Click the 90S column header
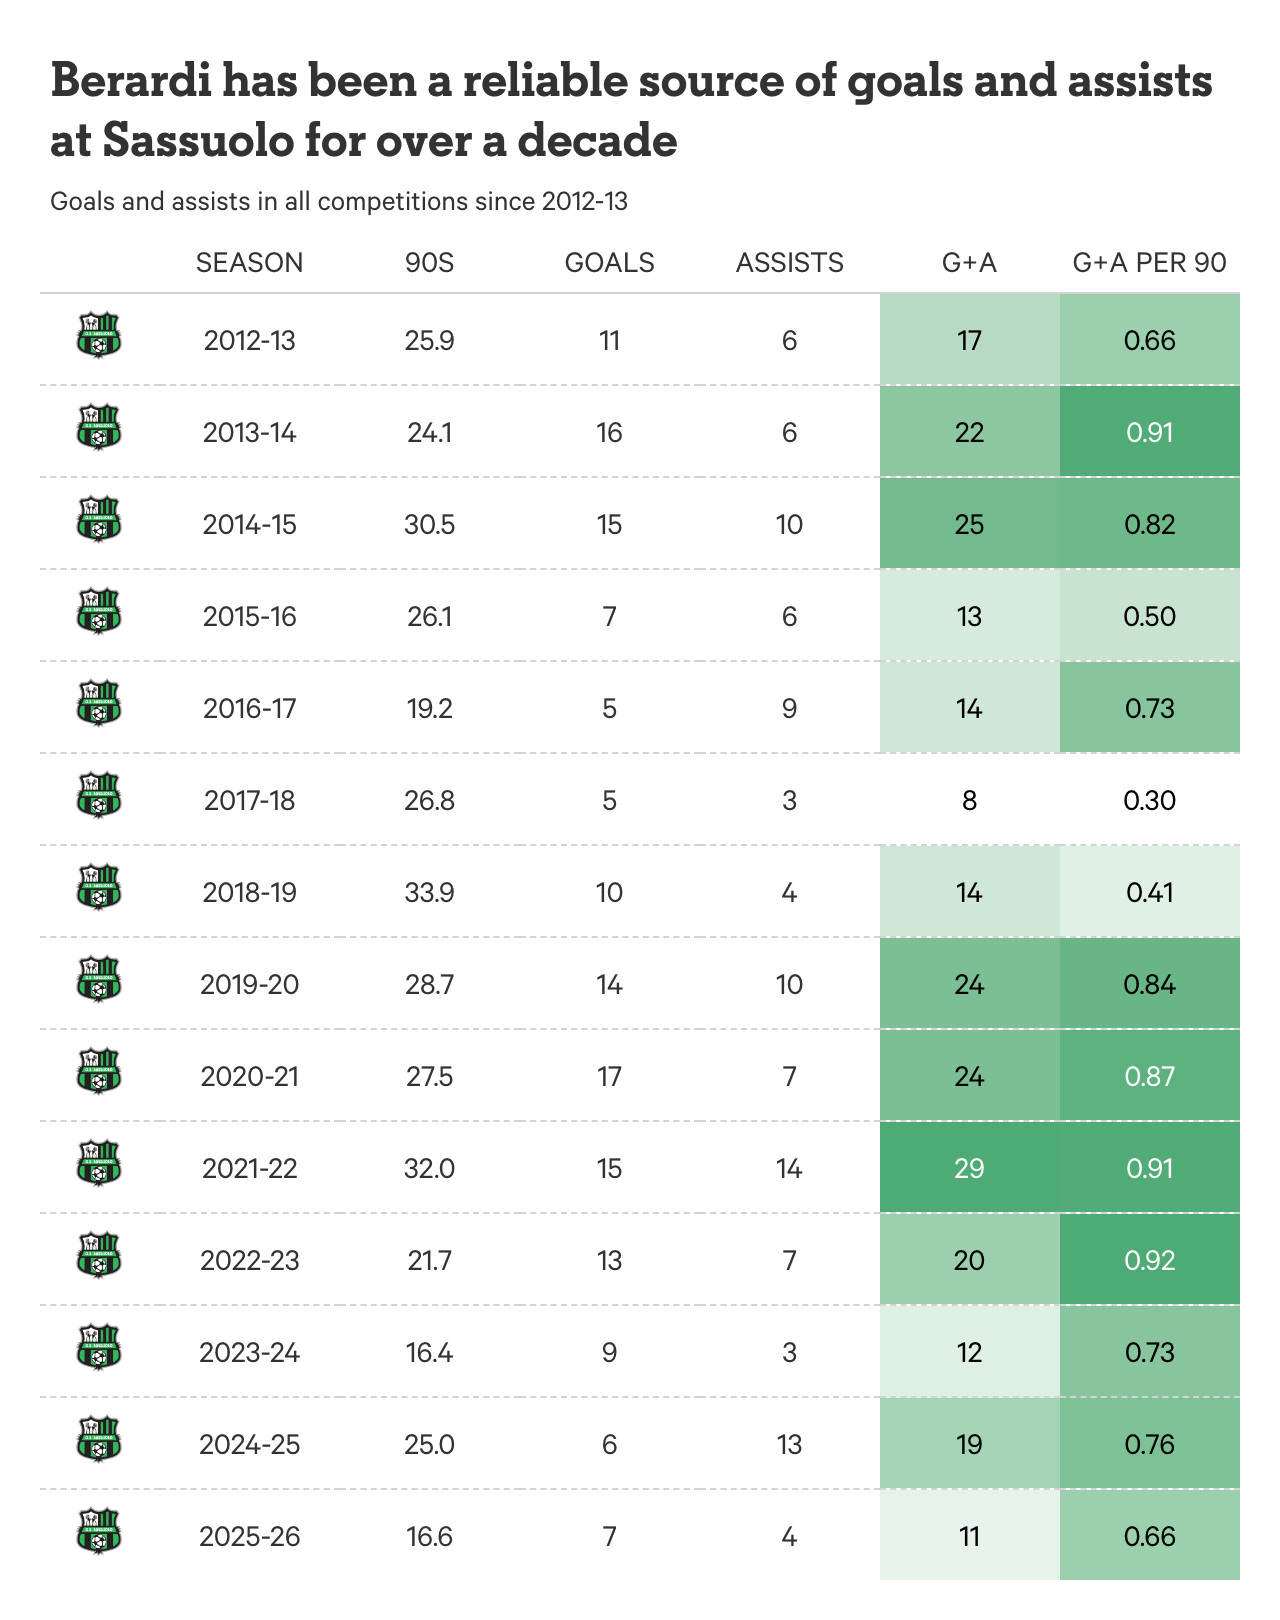 coord(429,263)
